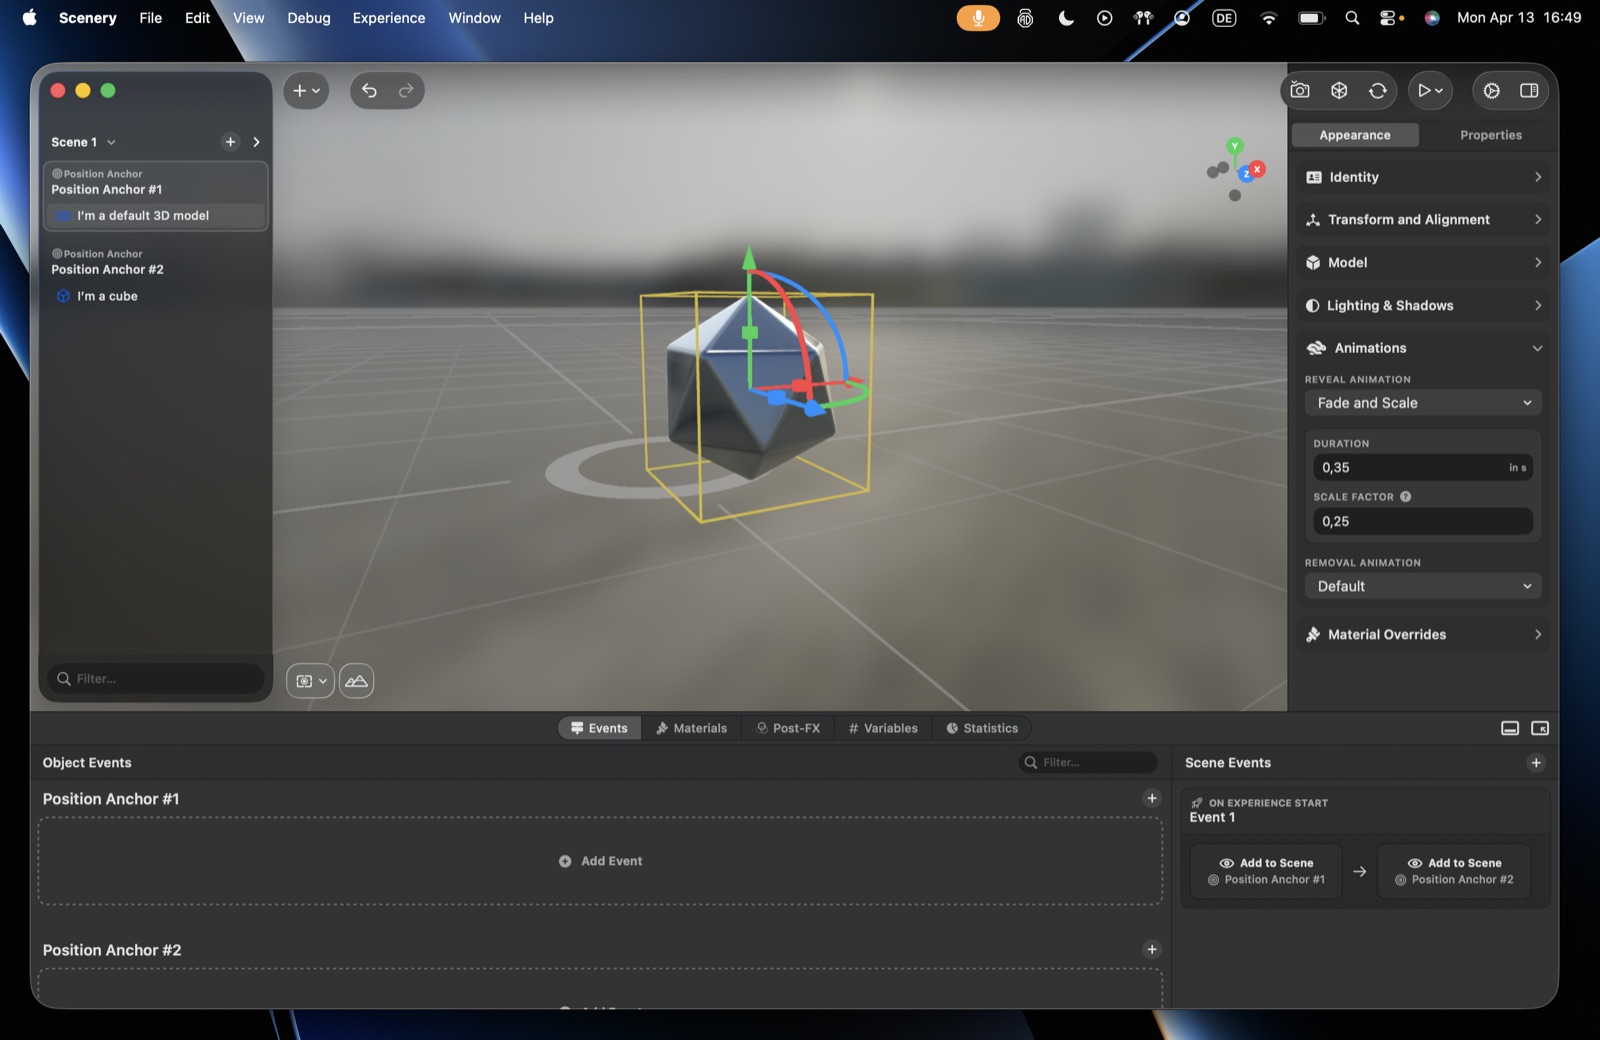Click the detach panel window icon
The width and height of the screenshot is (1600, 1040).
[x=1540, y=729]
